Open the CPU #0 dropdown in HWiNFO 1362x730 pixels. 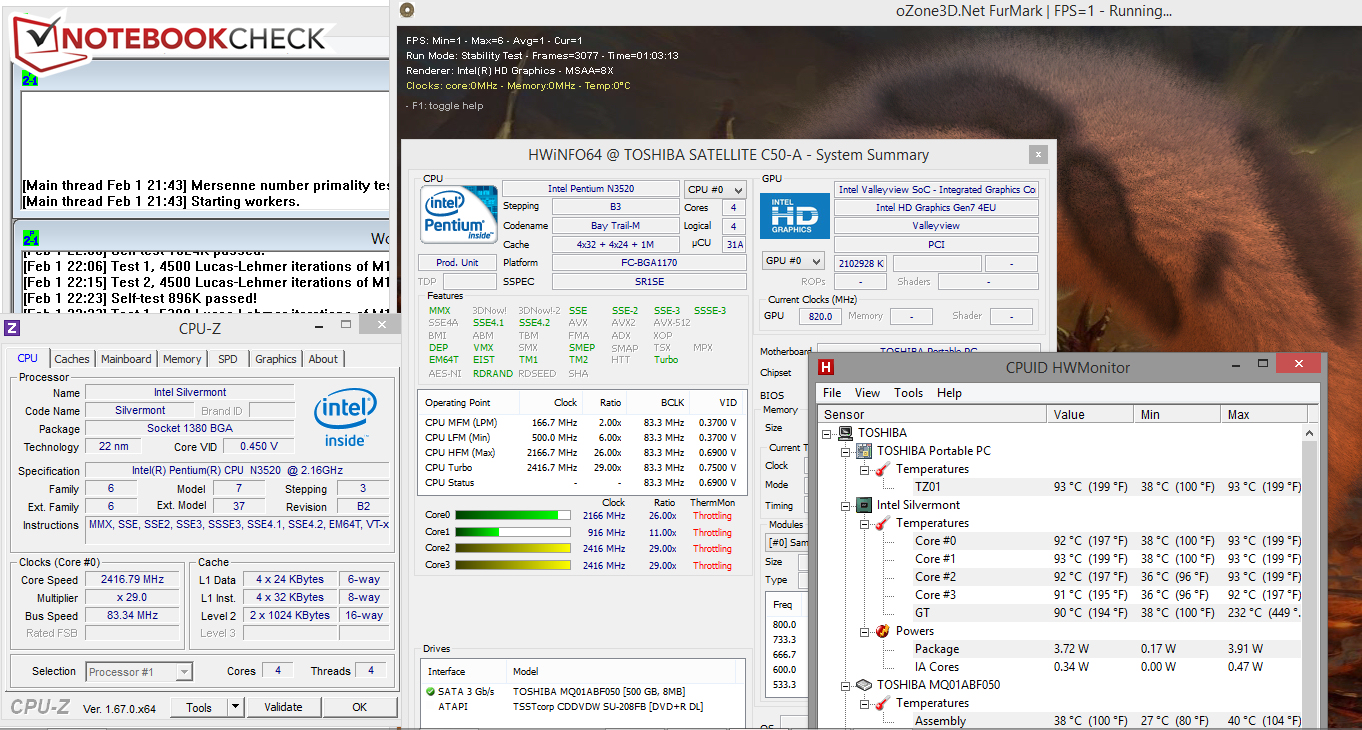pos(715,189)
